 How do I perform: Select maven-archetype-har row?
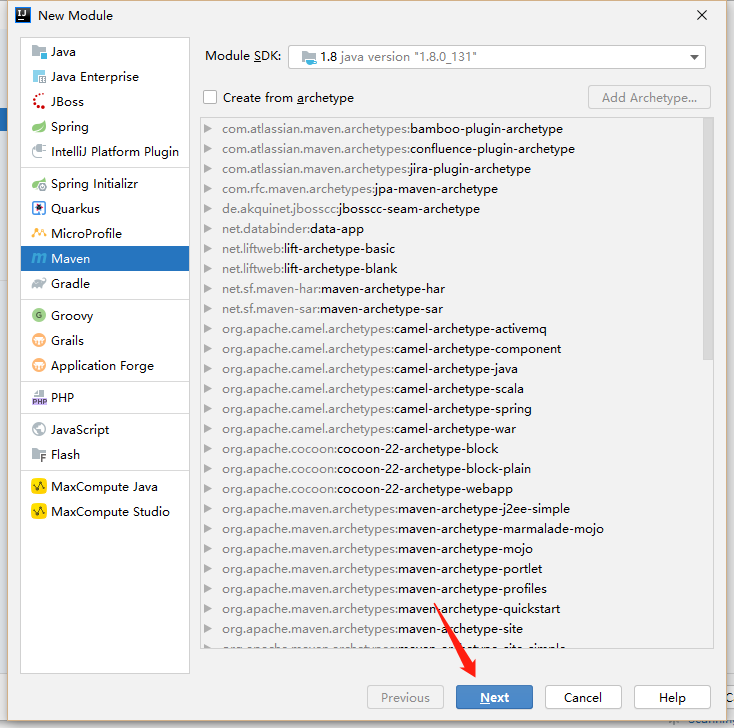click(452, 288)
